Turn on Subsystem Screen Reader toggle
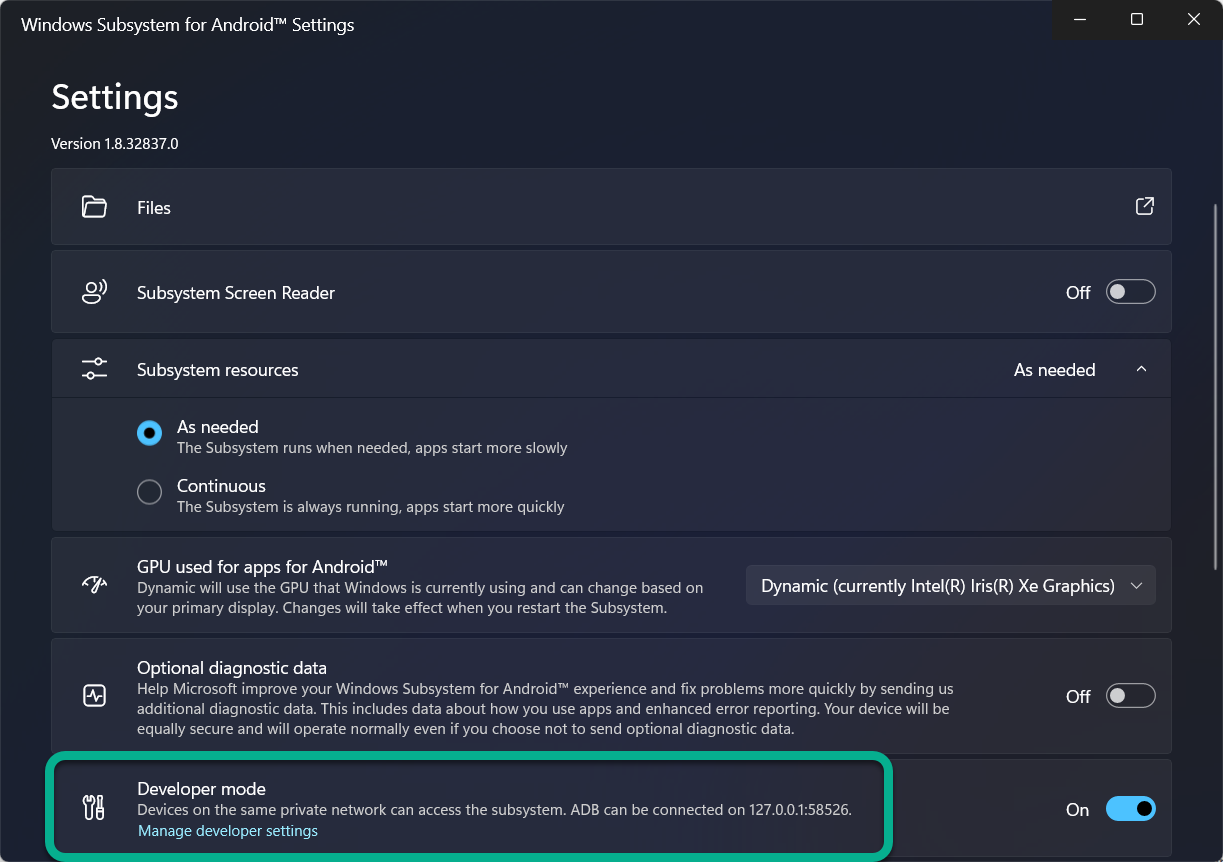Image resolution: width=1223 pixels, height=862 pixels. (x=1130, y=292)
